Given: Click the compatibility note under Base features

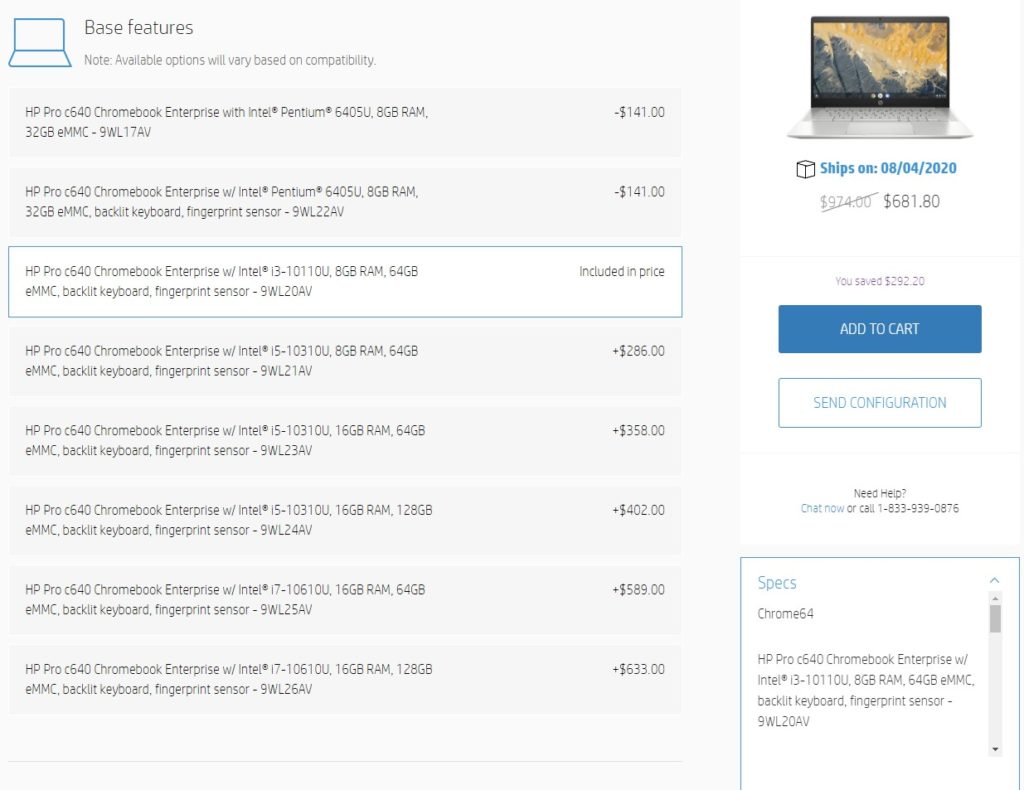Looking at the screenshot, I should [x=230, y=60].
